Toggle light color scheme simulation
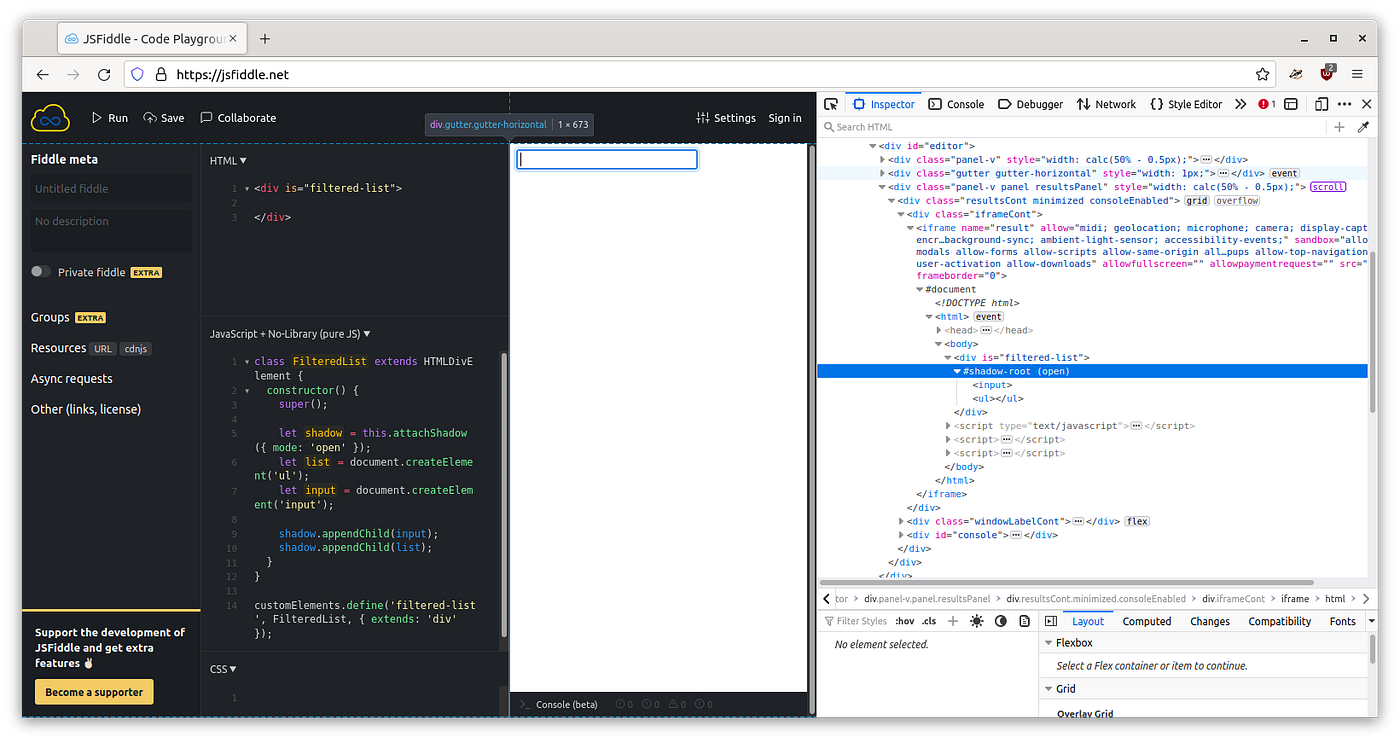Viewport: 1400px width, 742px height. coord(977,621)
